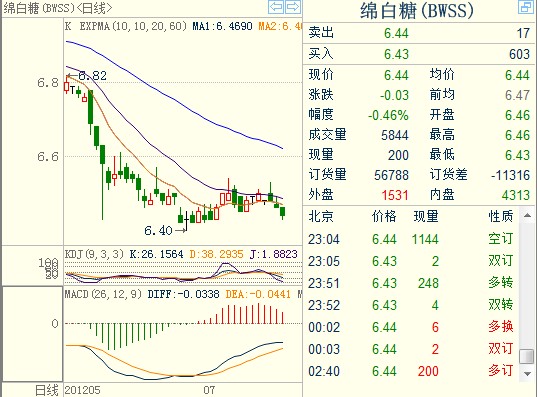Click the quote panel heading 绵白糖(BWSS)
This screenshot has width=537, height=397.
(417, 11)
